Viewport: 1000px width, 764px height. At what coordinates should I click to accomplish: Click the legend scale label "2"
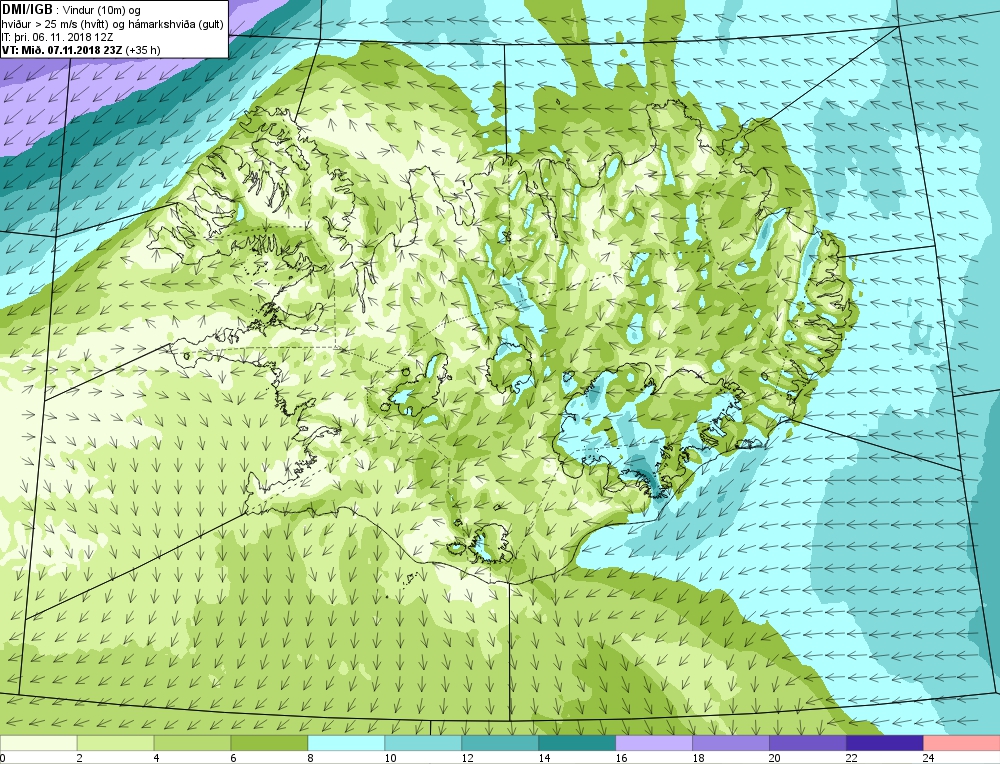pyautogui.click(x=79, y=758)
